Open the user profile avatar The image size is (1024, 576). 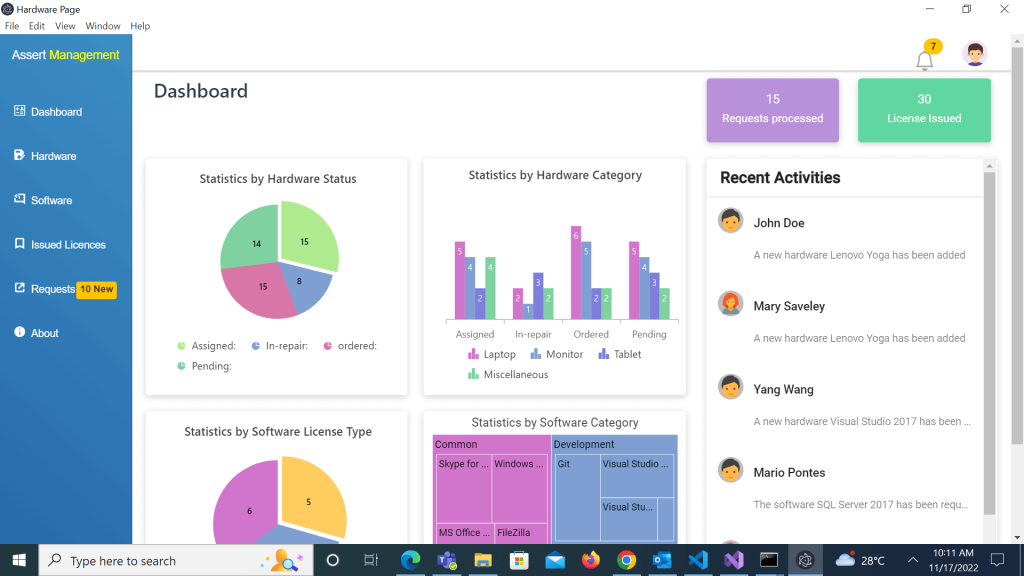974,54
